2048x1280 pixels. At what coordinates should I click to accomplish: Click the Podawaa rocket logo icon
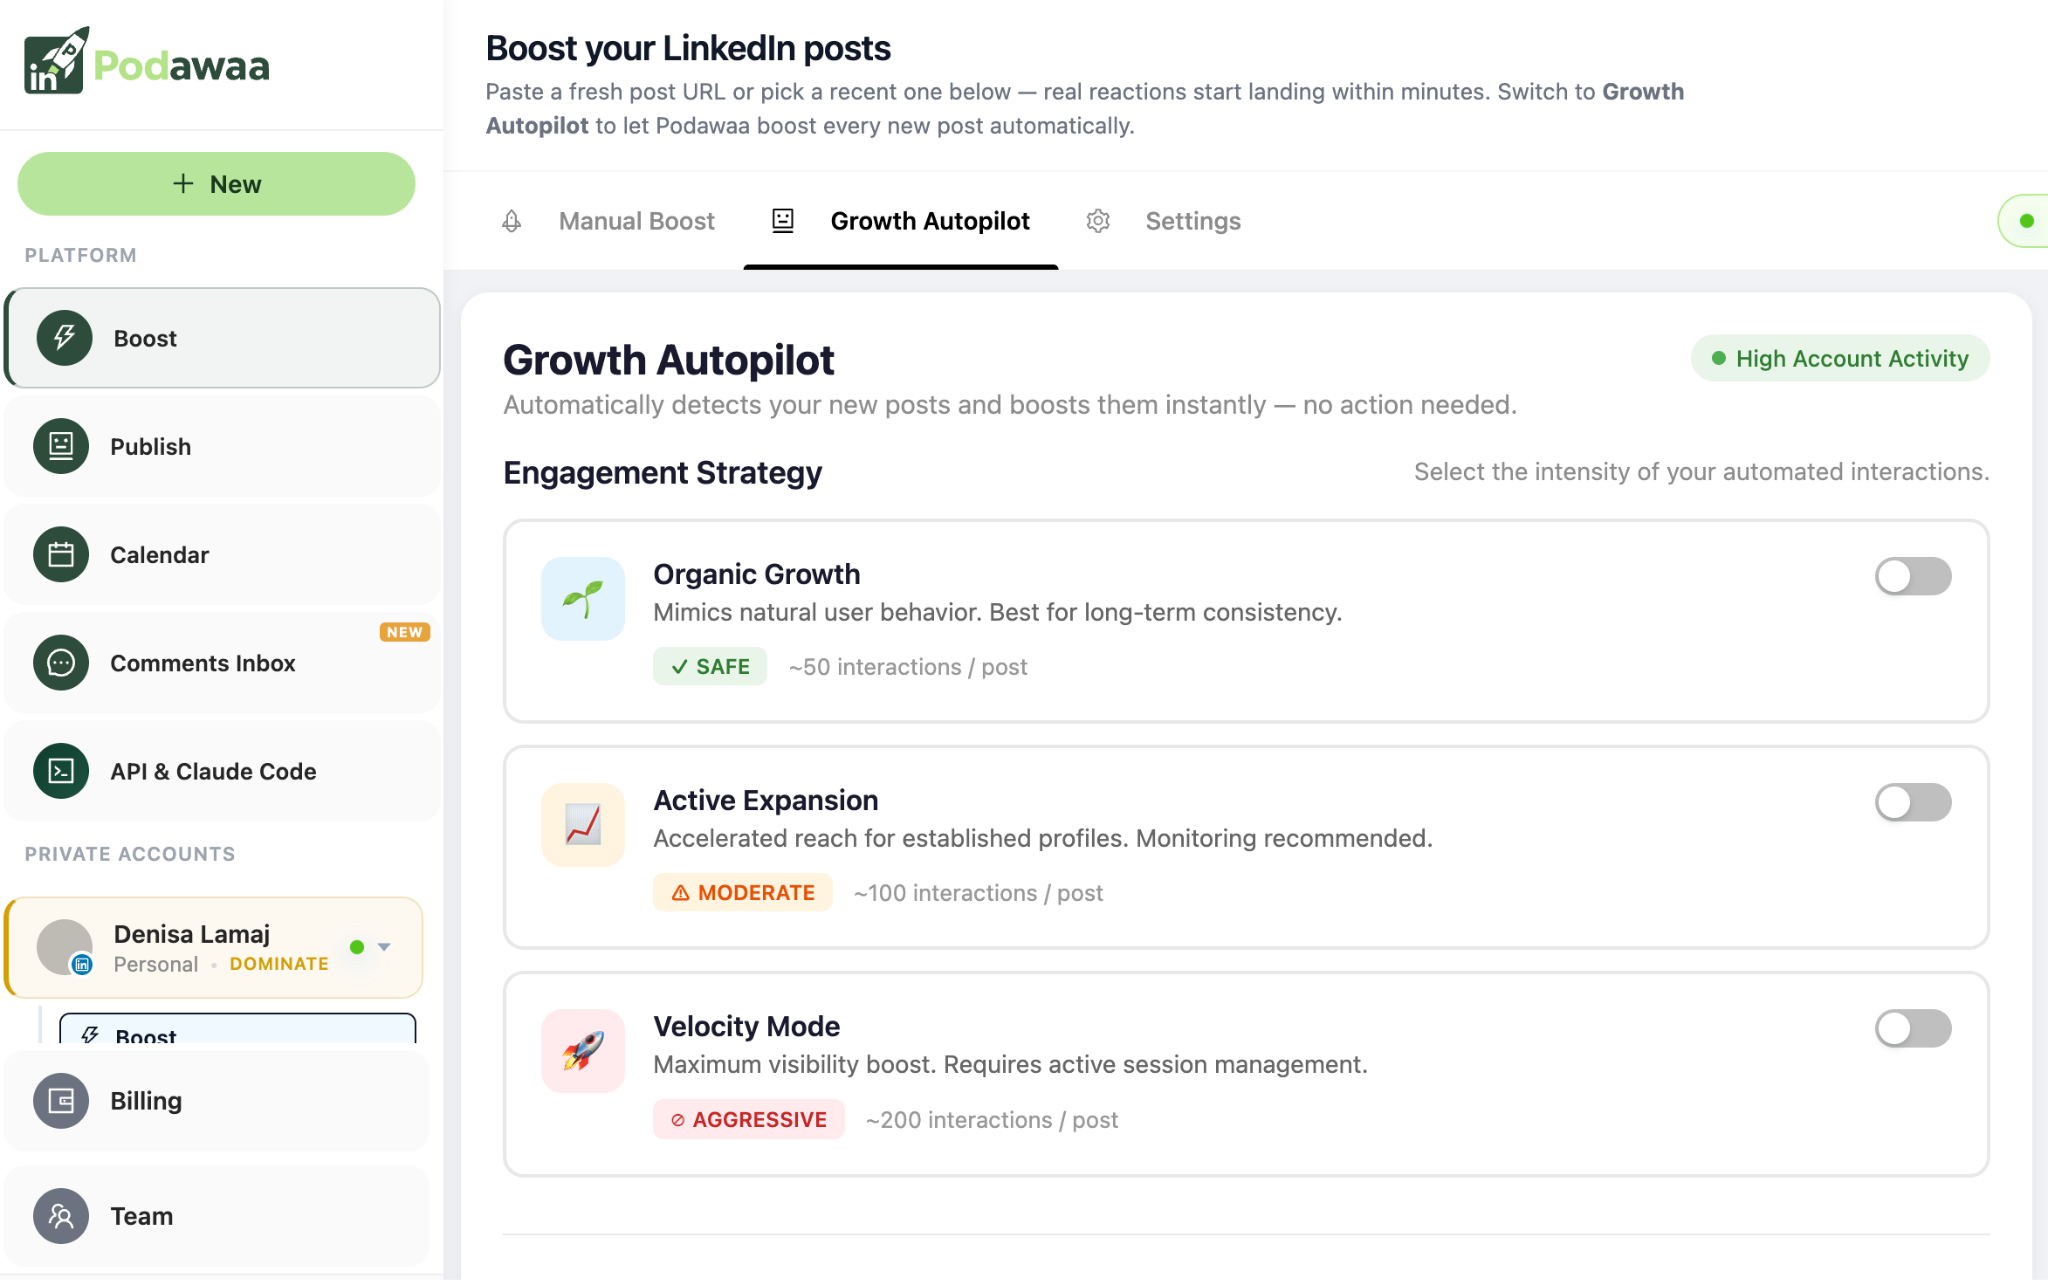tap(56, 61)
